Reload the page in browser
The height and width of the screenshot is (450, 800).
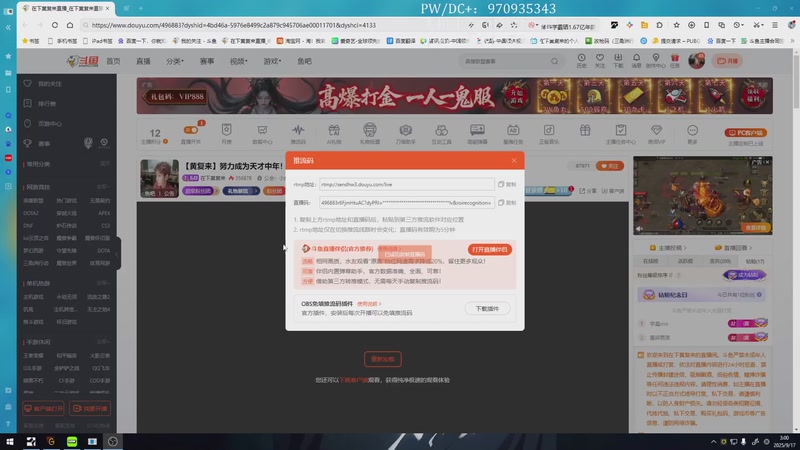pyautogui.click(x=55, y=25)
